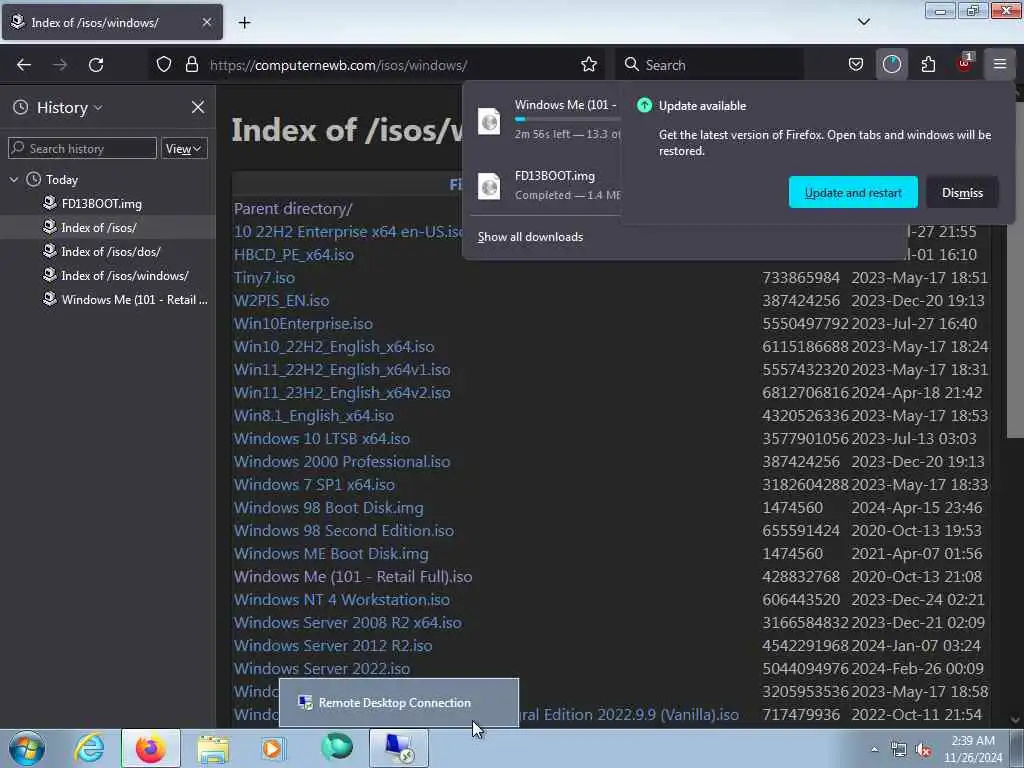Screen dimensions: 1024x768
Task: Bookmark this page with the star icon
Action: [588, 65]
